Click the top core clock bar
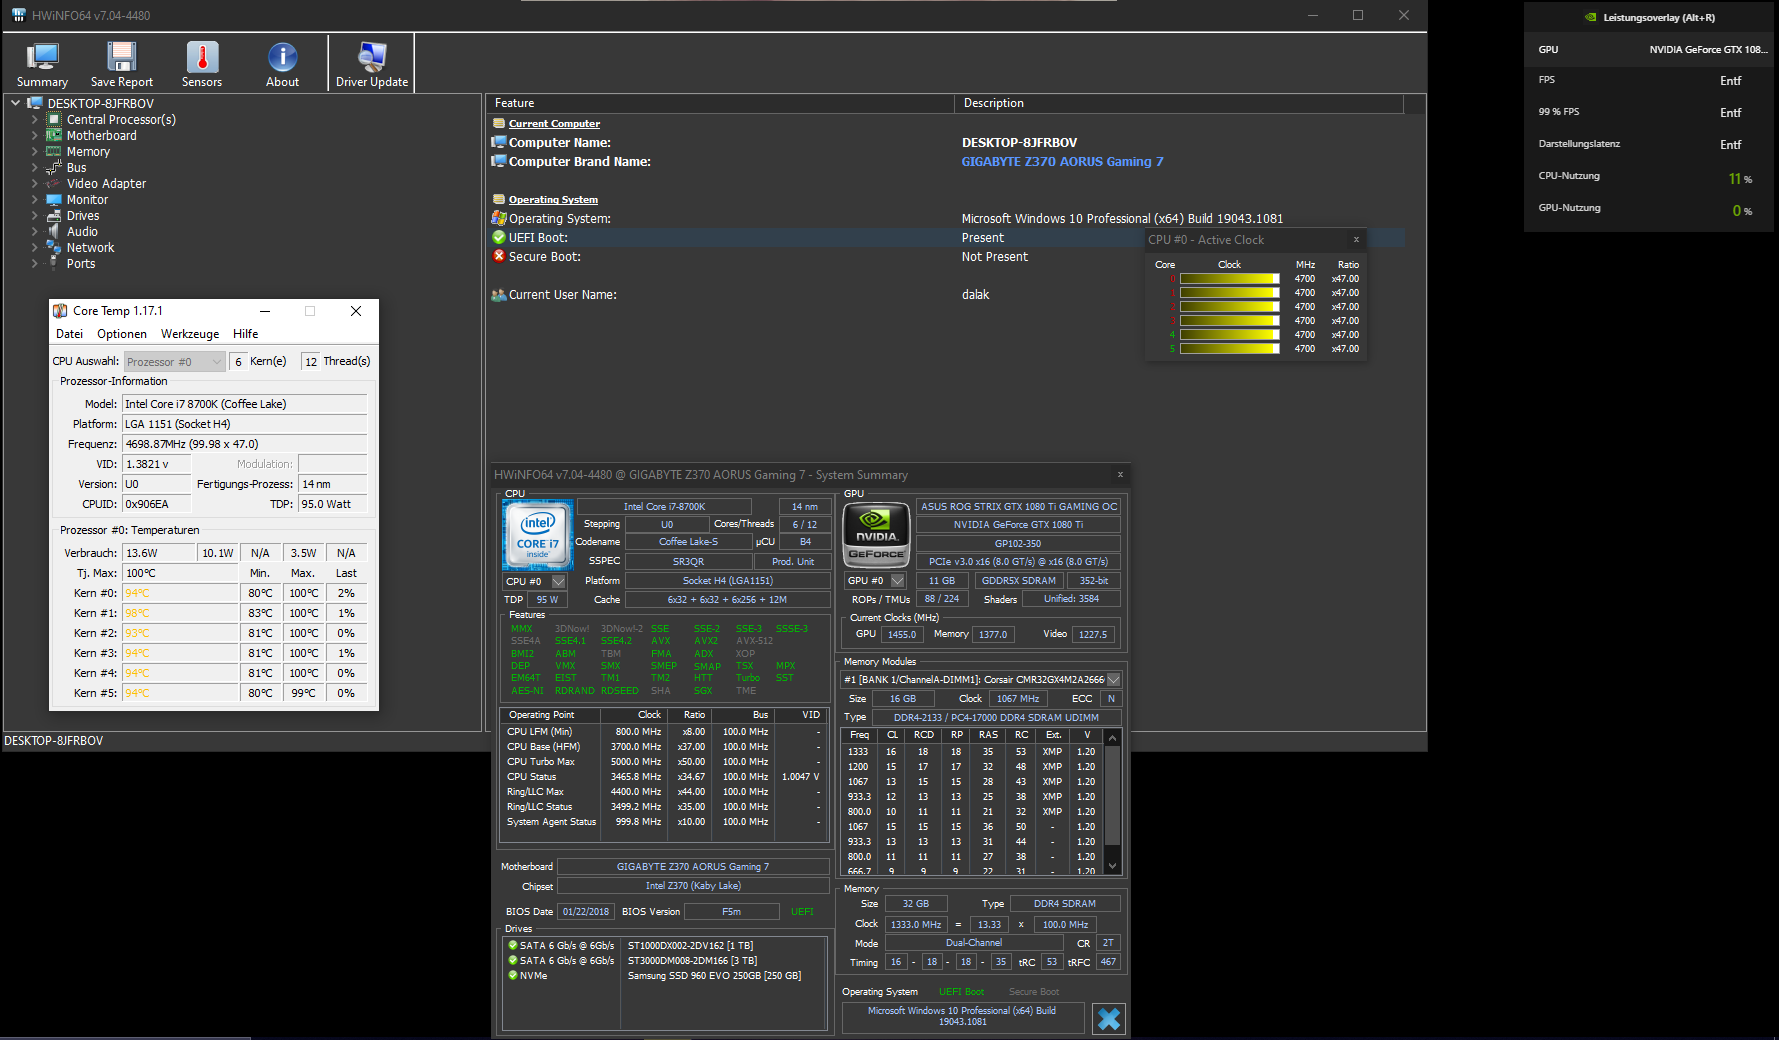The height and width of the screenshot is (1040, 1779). coord(1230,279)
